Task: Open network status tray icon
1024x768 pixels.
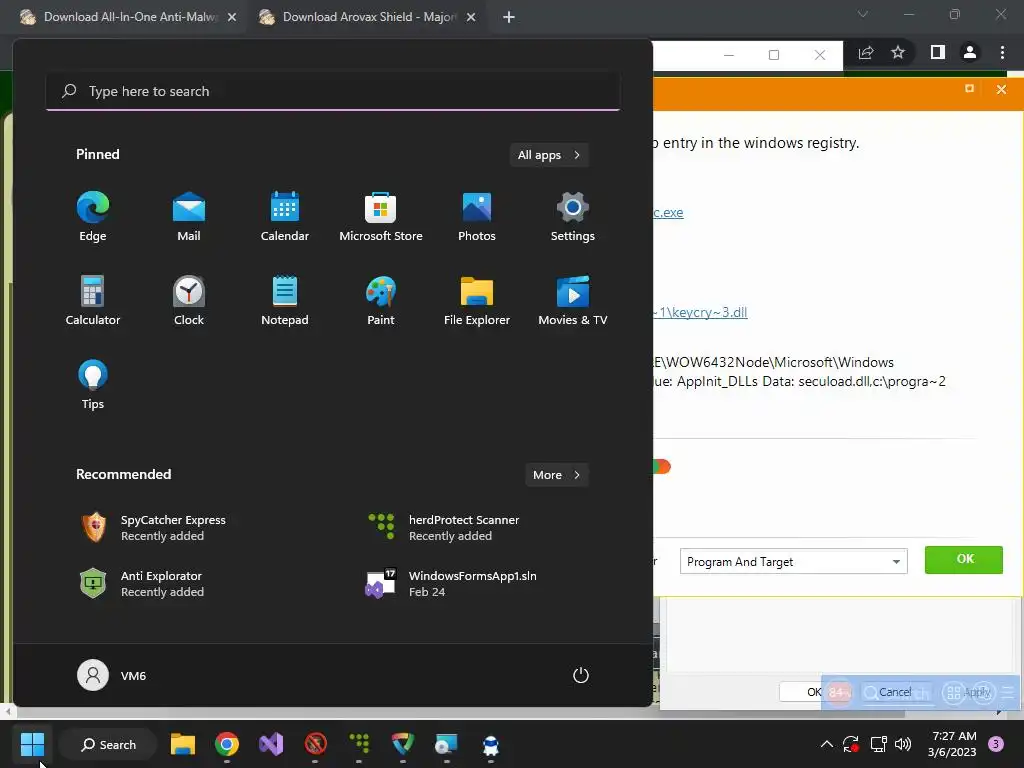Action: 878,744
